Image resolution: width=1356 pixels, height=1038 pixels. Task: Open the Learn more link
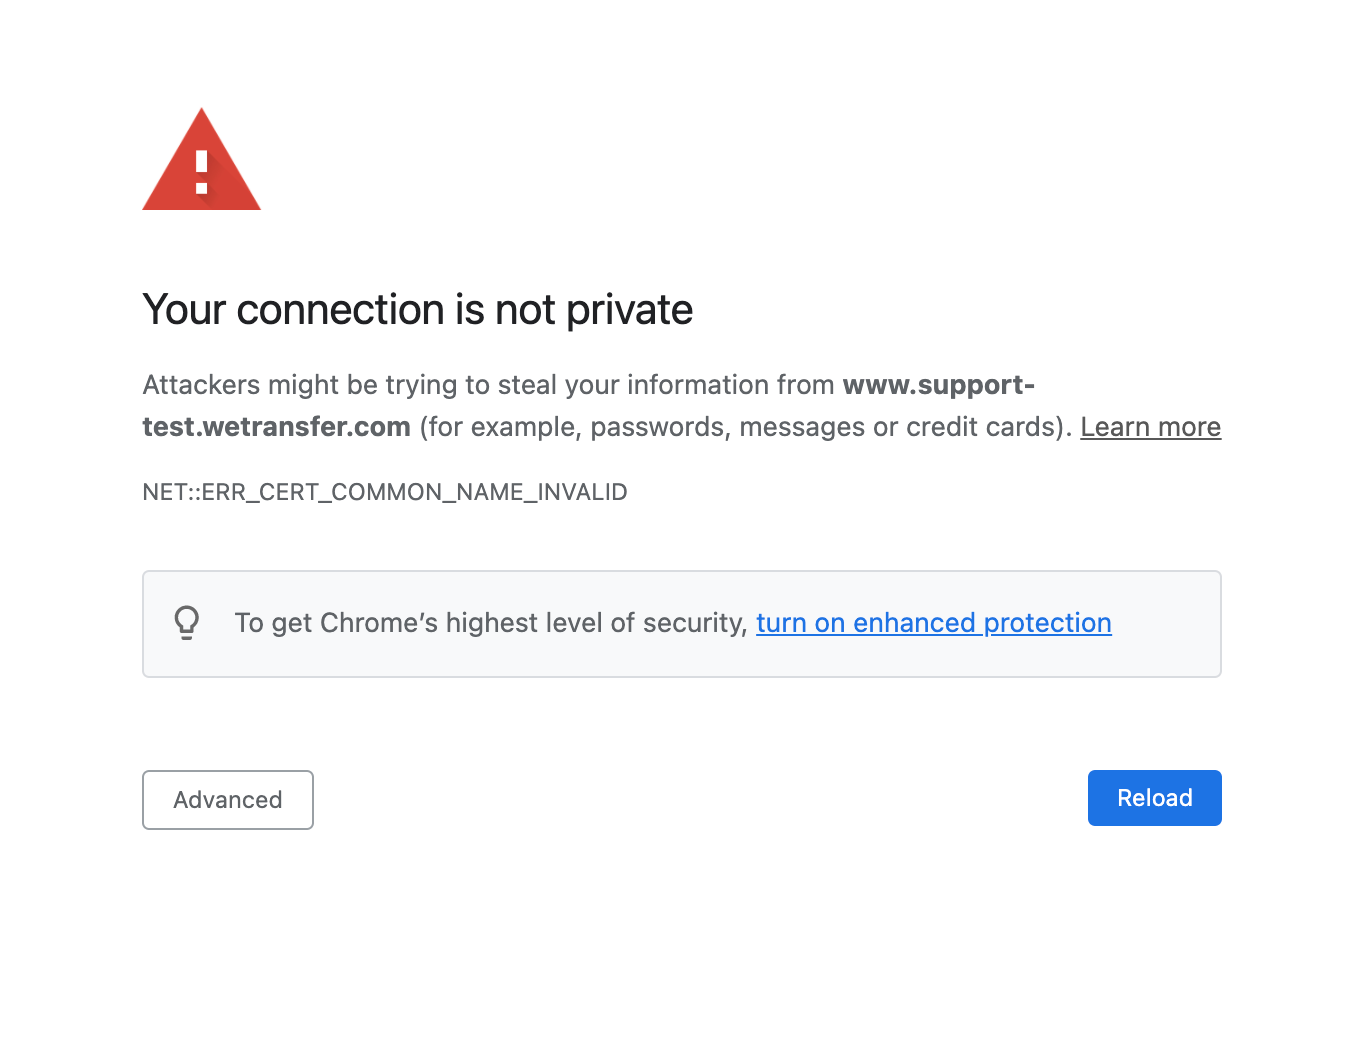[x=1150, y=427]
